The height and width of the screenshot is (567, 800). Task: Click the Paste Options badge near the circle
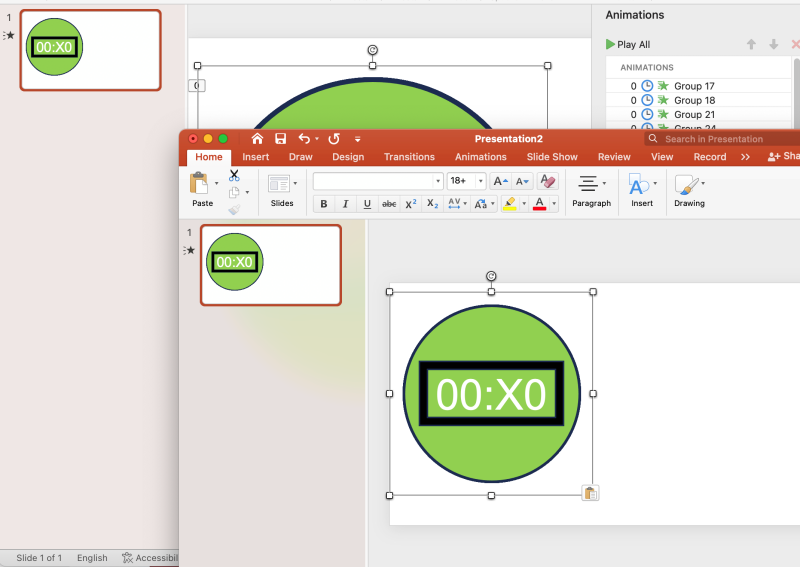pos(590,494)
